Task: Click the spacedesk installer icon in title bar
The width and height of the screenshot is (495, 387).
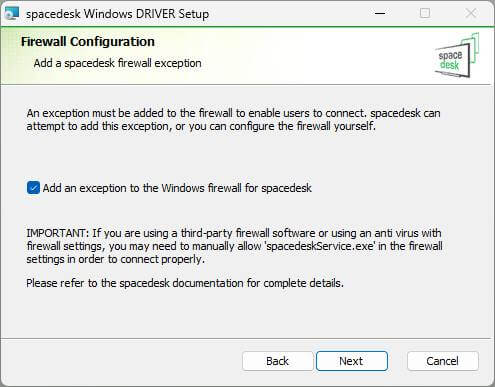Action: point(12,13)
